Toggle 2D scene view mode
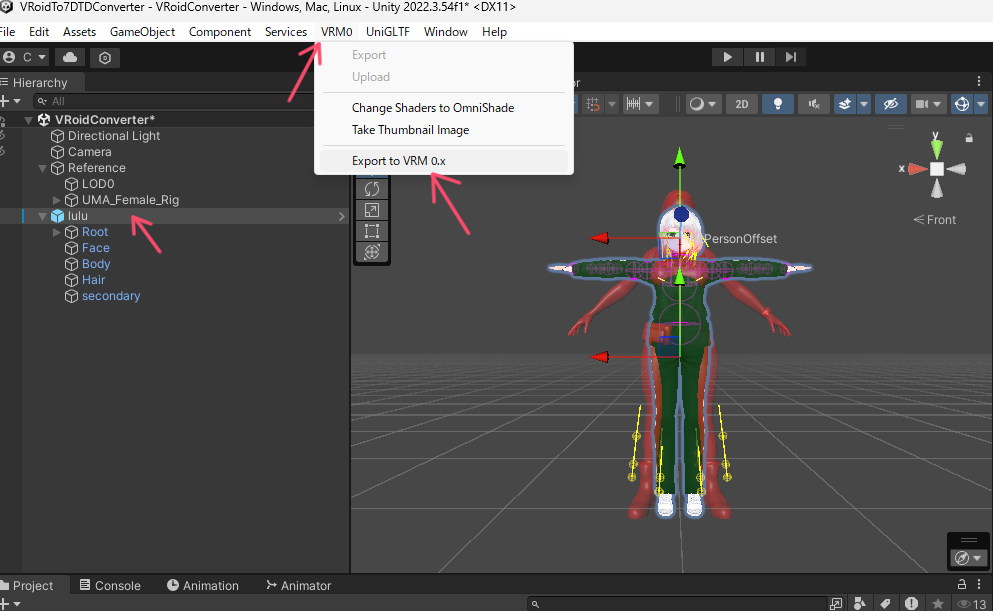 741,104
